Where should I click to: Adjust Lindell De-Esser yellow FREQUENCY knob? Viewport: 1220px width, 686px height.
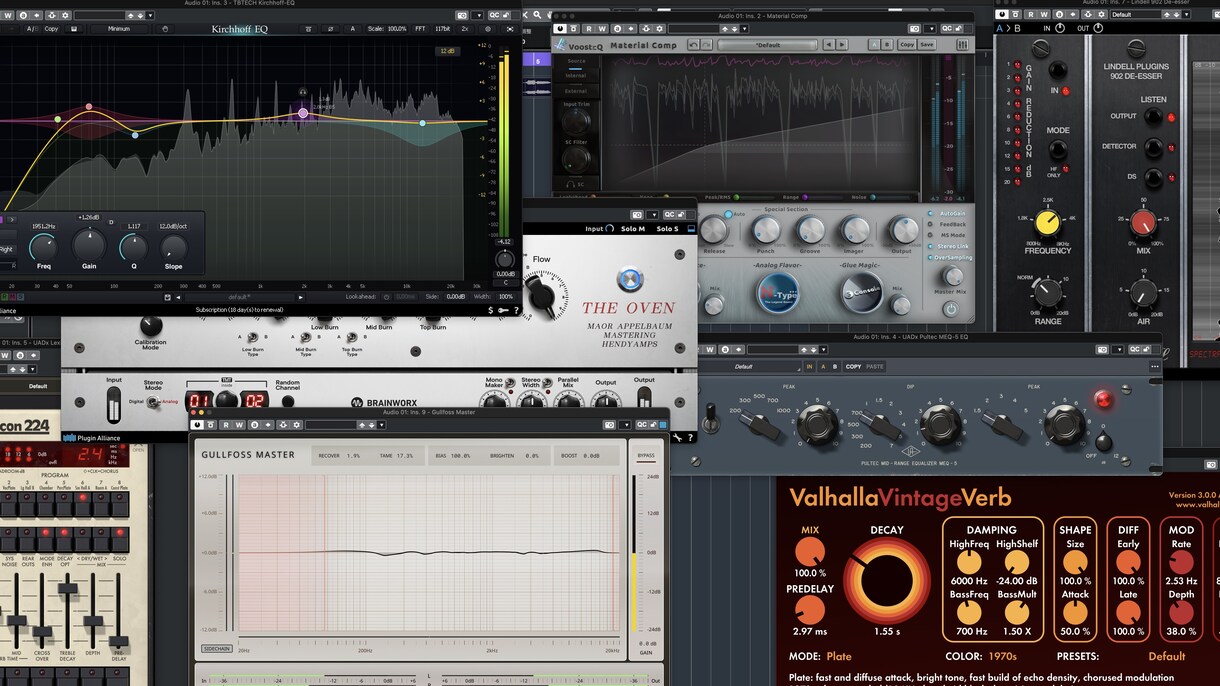tap(1047, 222)
